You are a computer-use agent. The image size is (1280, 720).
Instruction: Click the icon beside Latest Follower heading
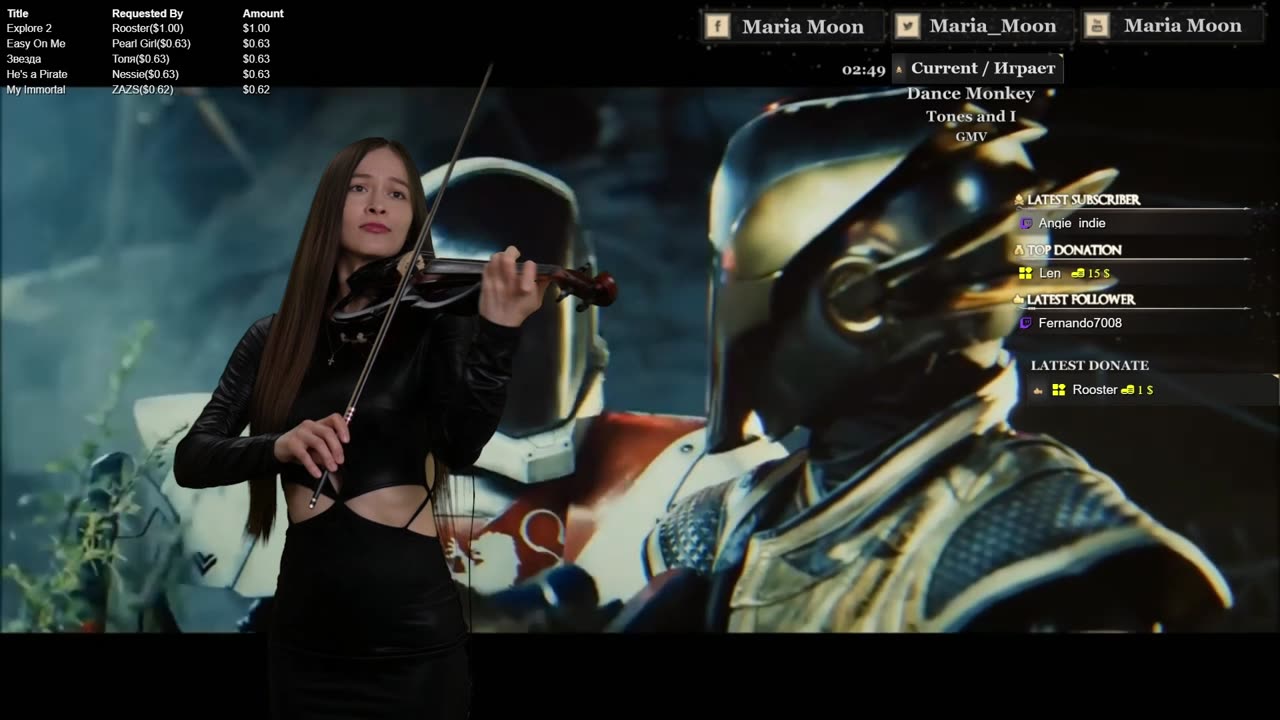tap(1019, 299)
